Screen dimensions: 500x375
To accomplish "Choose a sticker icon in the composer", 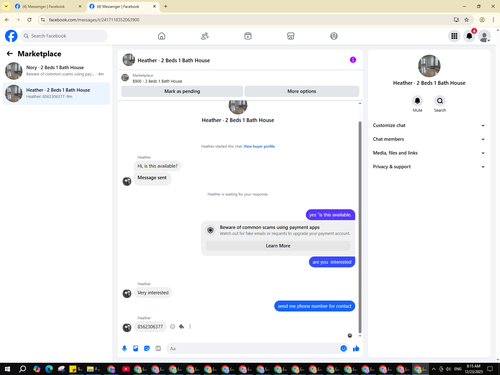I will 147,348.
